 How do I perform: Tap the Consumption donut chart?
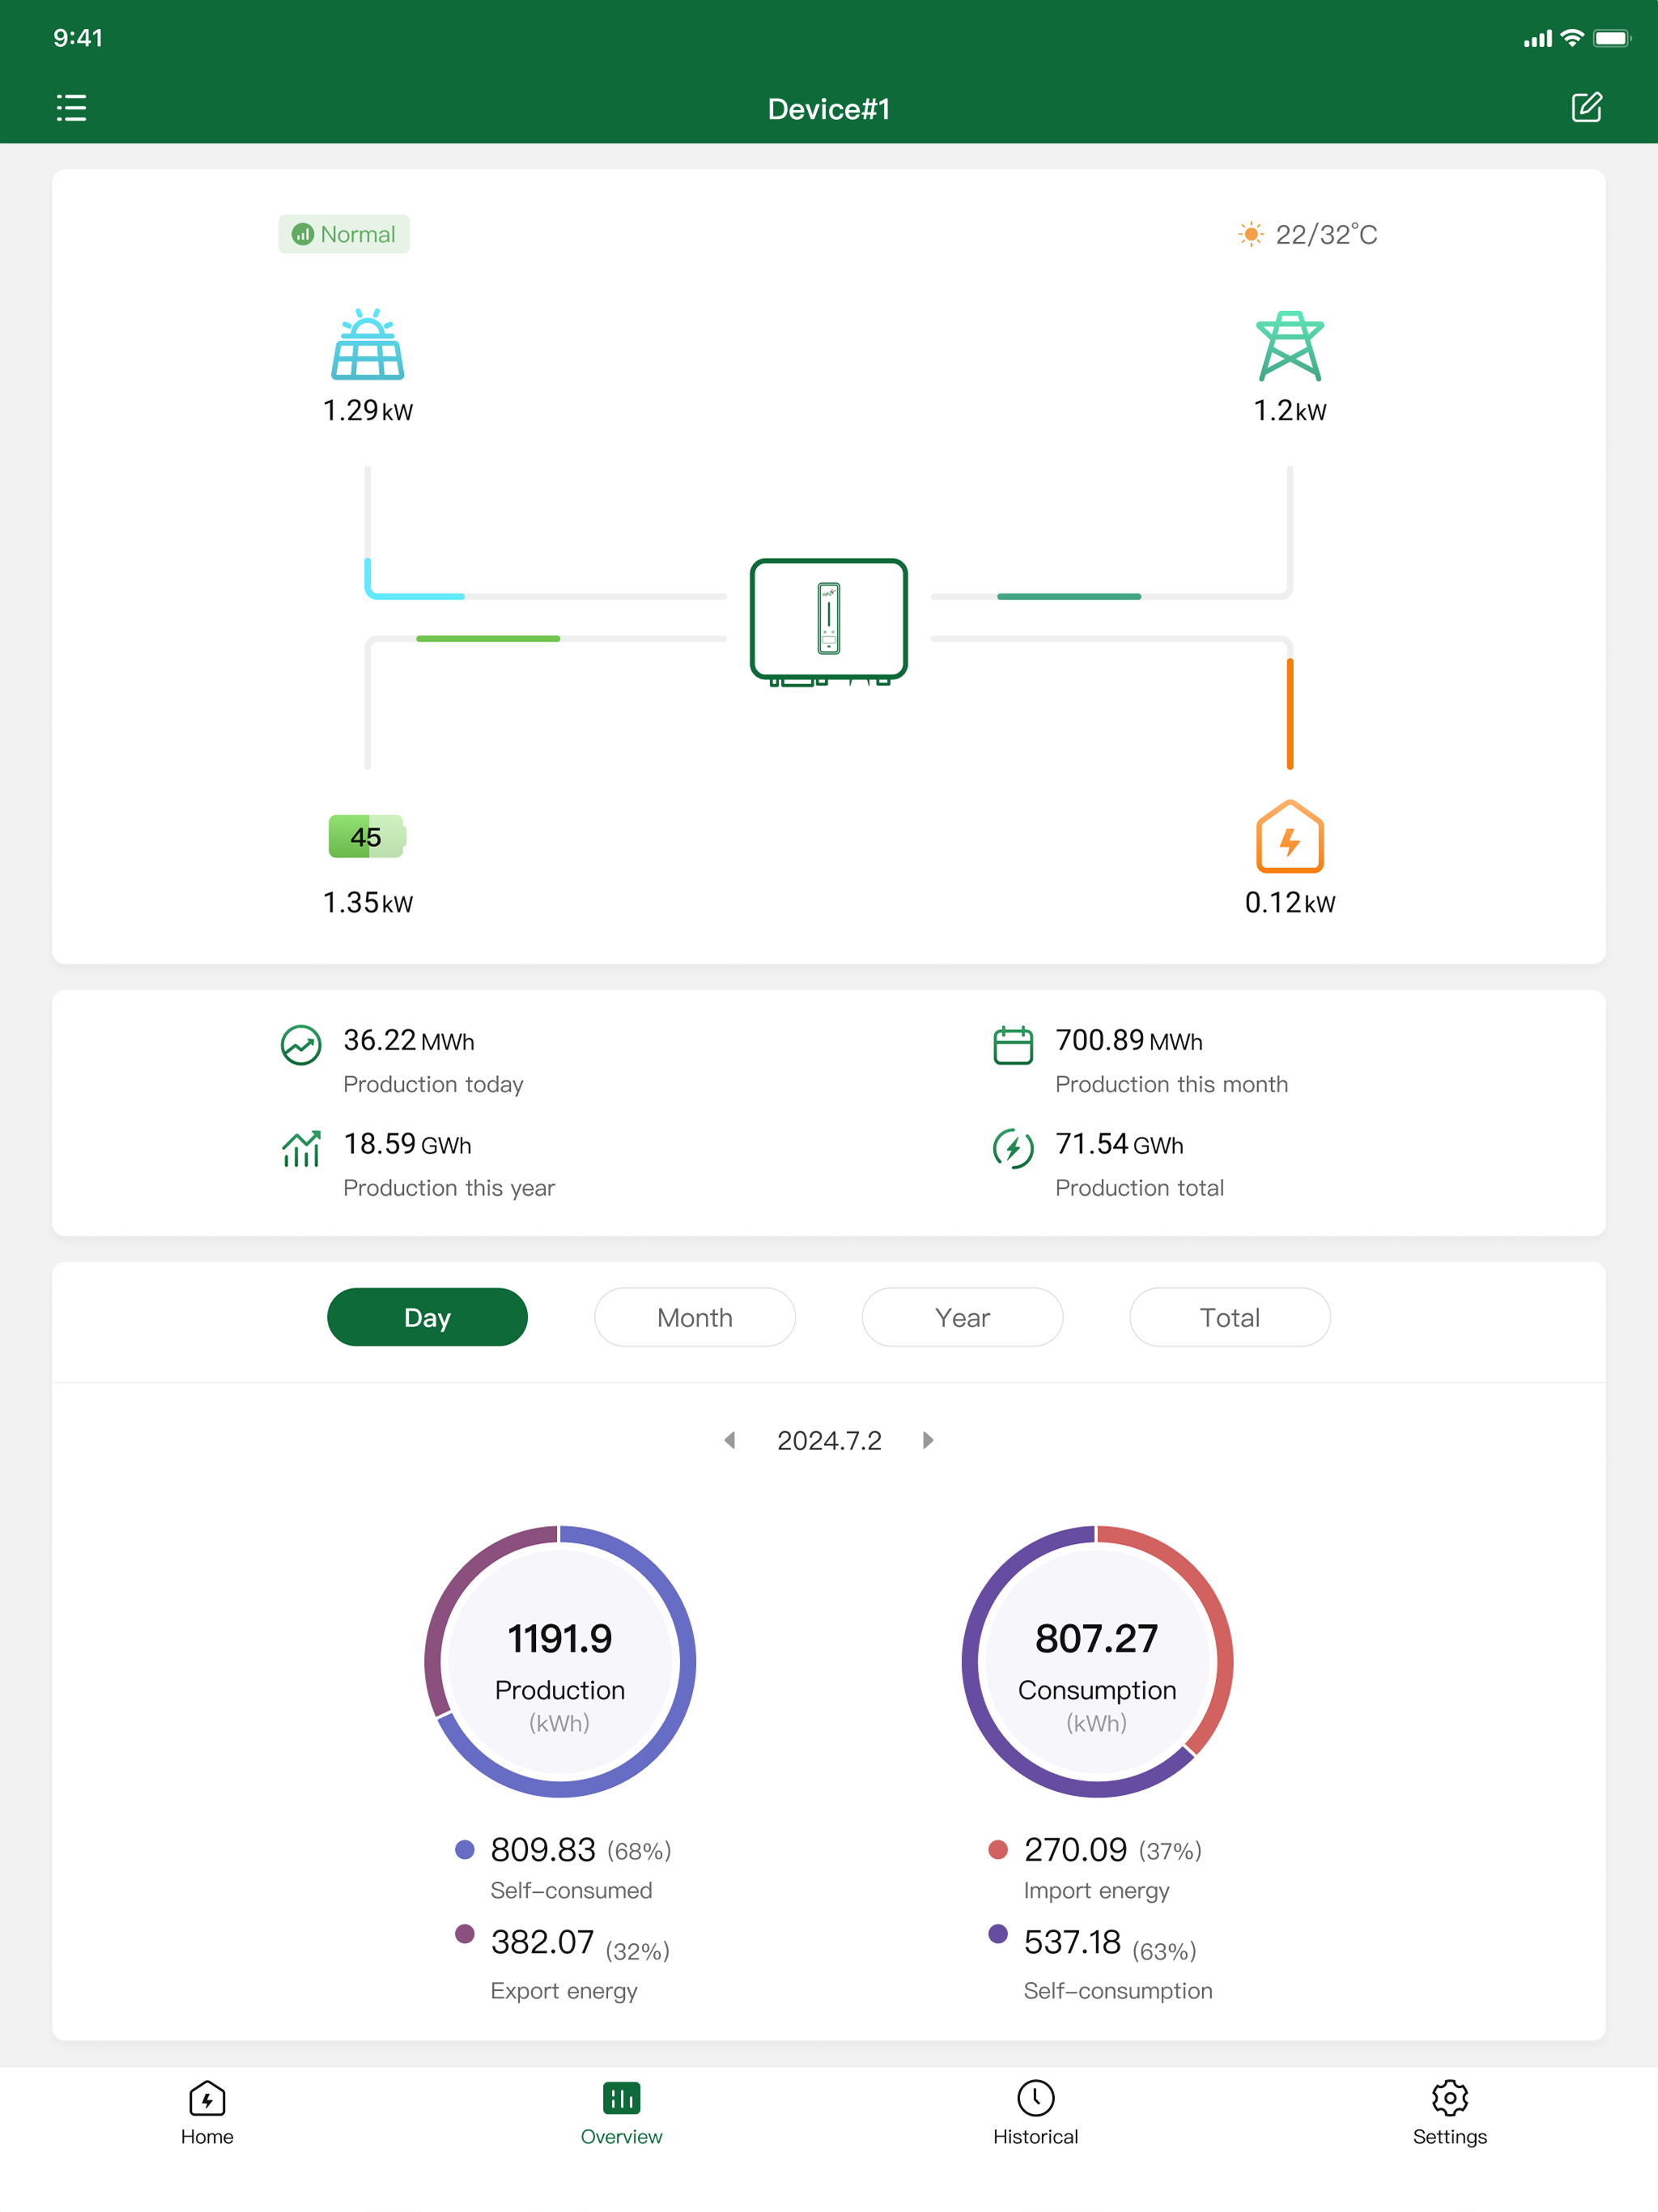[x=1097, y=1661]
